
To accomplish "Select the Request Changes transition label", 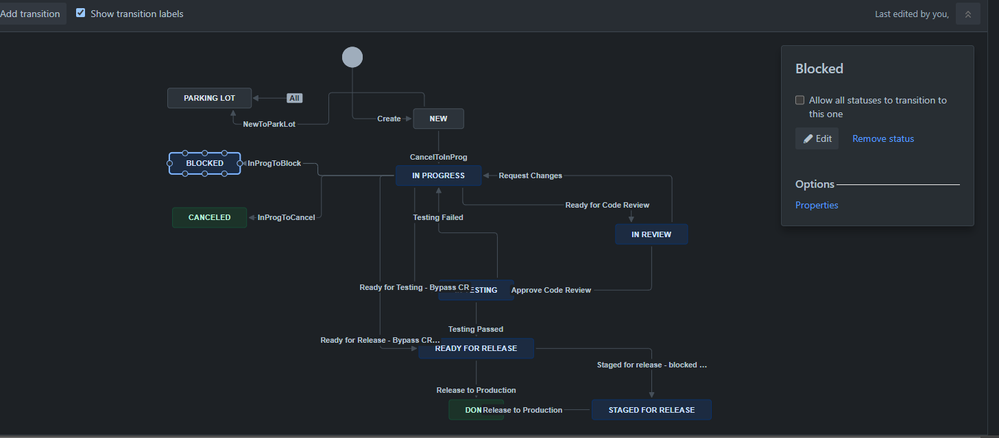I will click(x=530, y=175).
